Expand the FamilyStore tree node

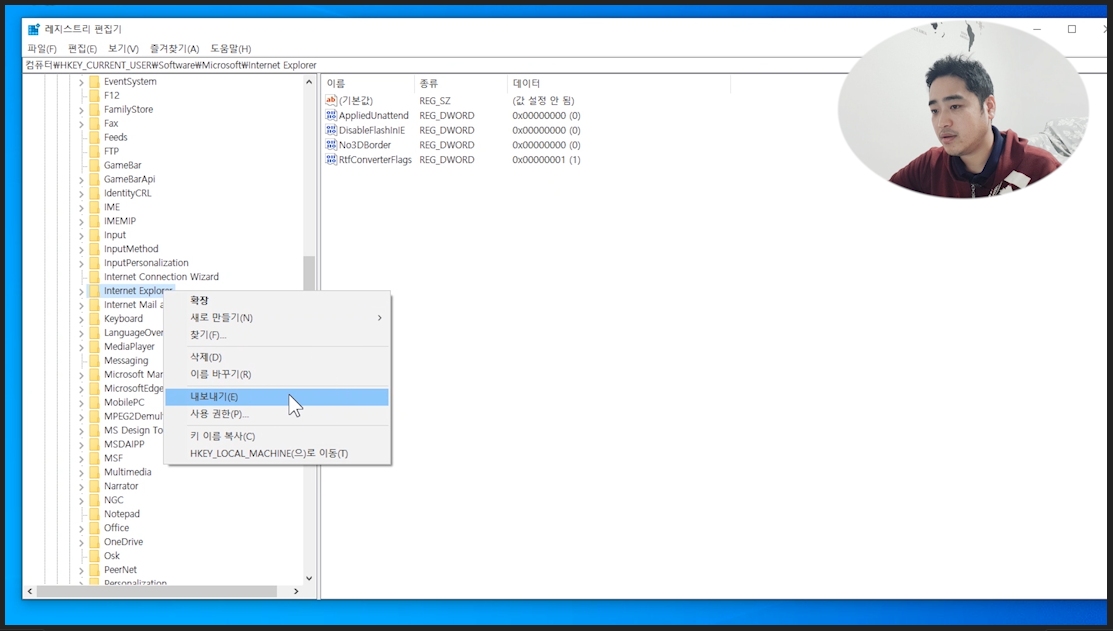(x=81, y=110)
